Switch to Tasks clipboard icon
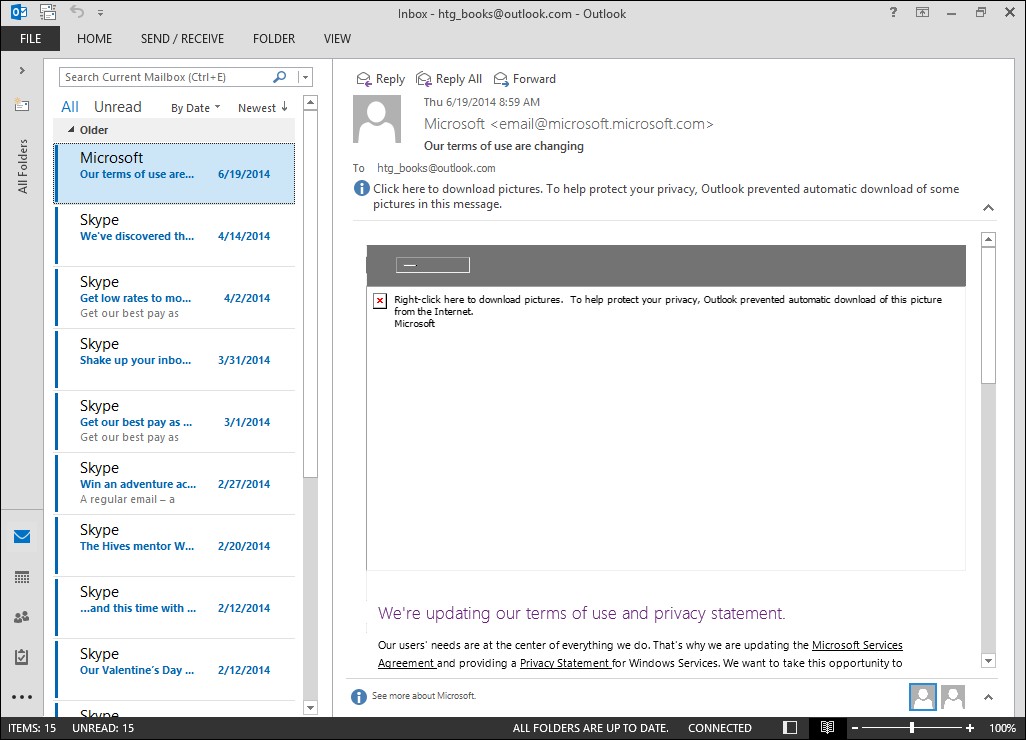Image resolution: width=1026 pixels, height=740 pixels. tap(22, 656)
